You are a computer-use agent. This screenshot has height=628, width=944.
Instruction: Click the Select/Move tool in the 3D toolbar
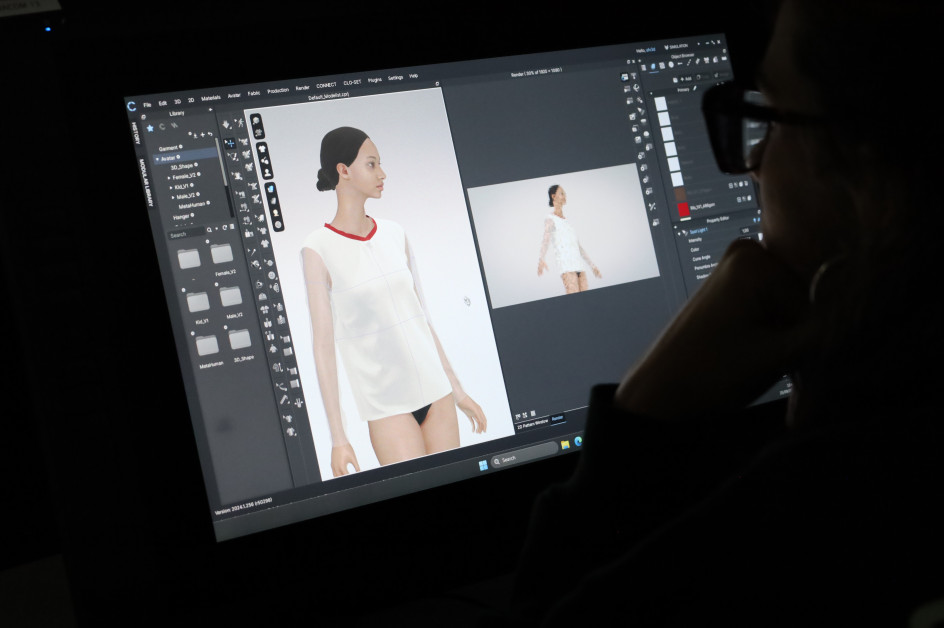tap(229, 143)
